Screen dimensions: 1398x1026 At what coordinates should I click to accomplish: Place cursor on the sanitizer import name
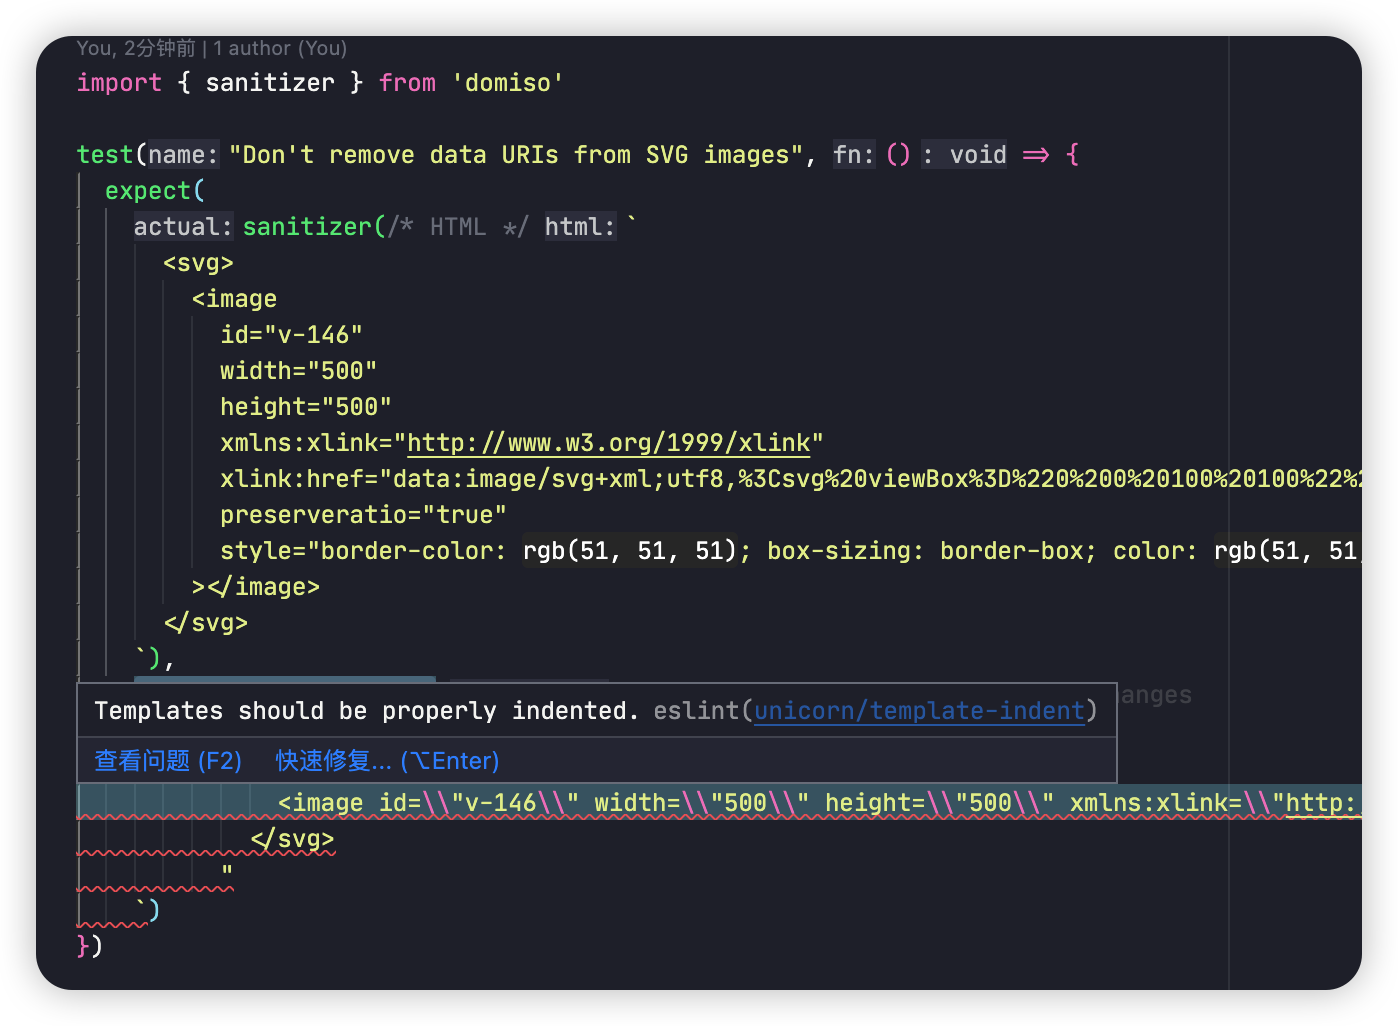(269, 82)
